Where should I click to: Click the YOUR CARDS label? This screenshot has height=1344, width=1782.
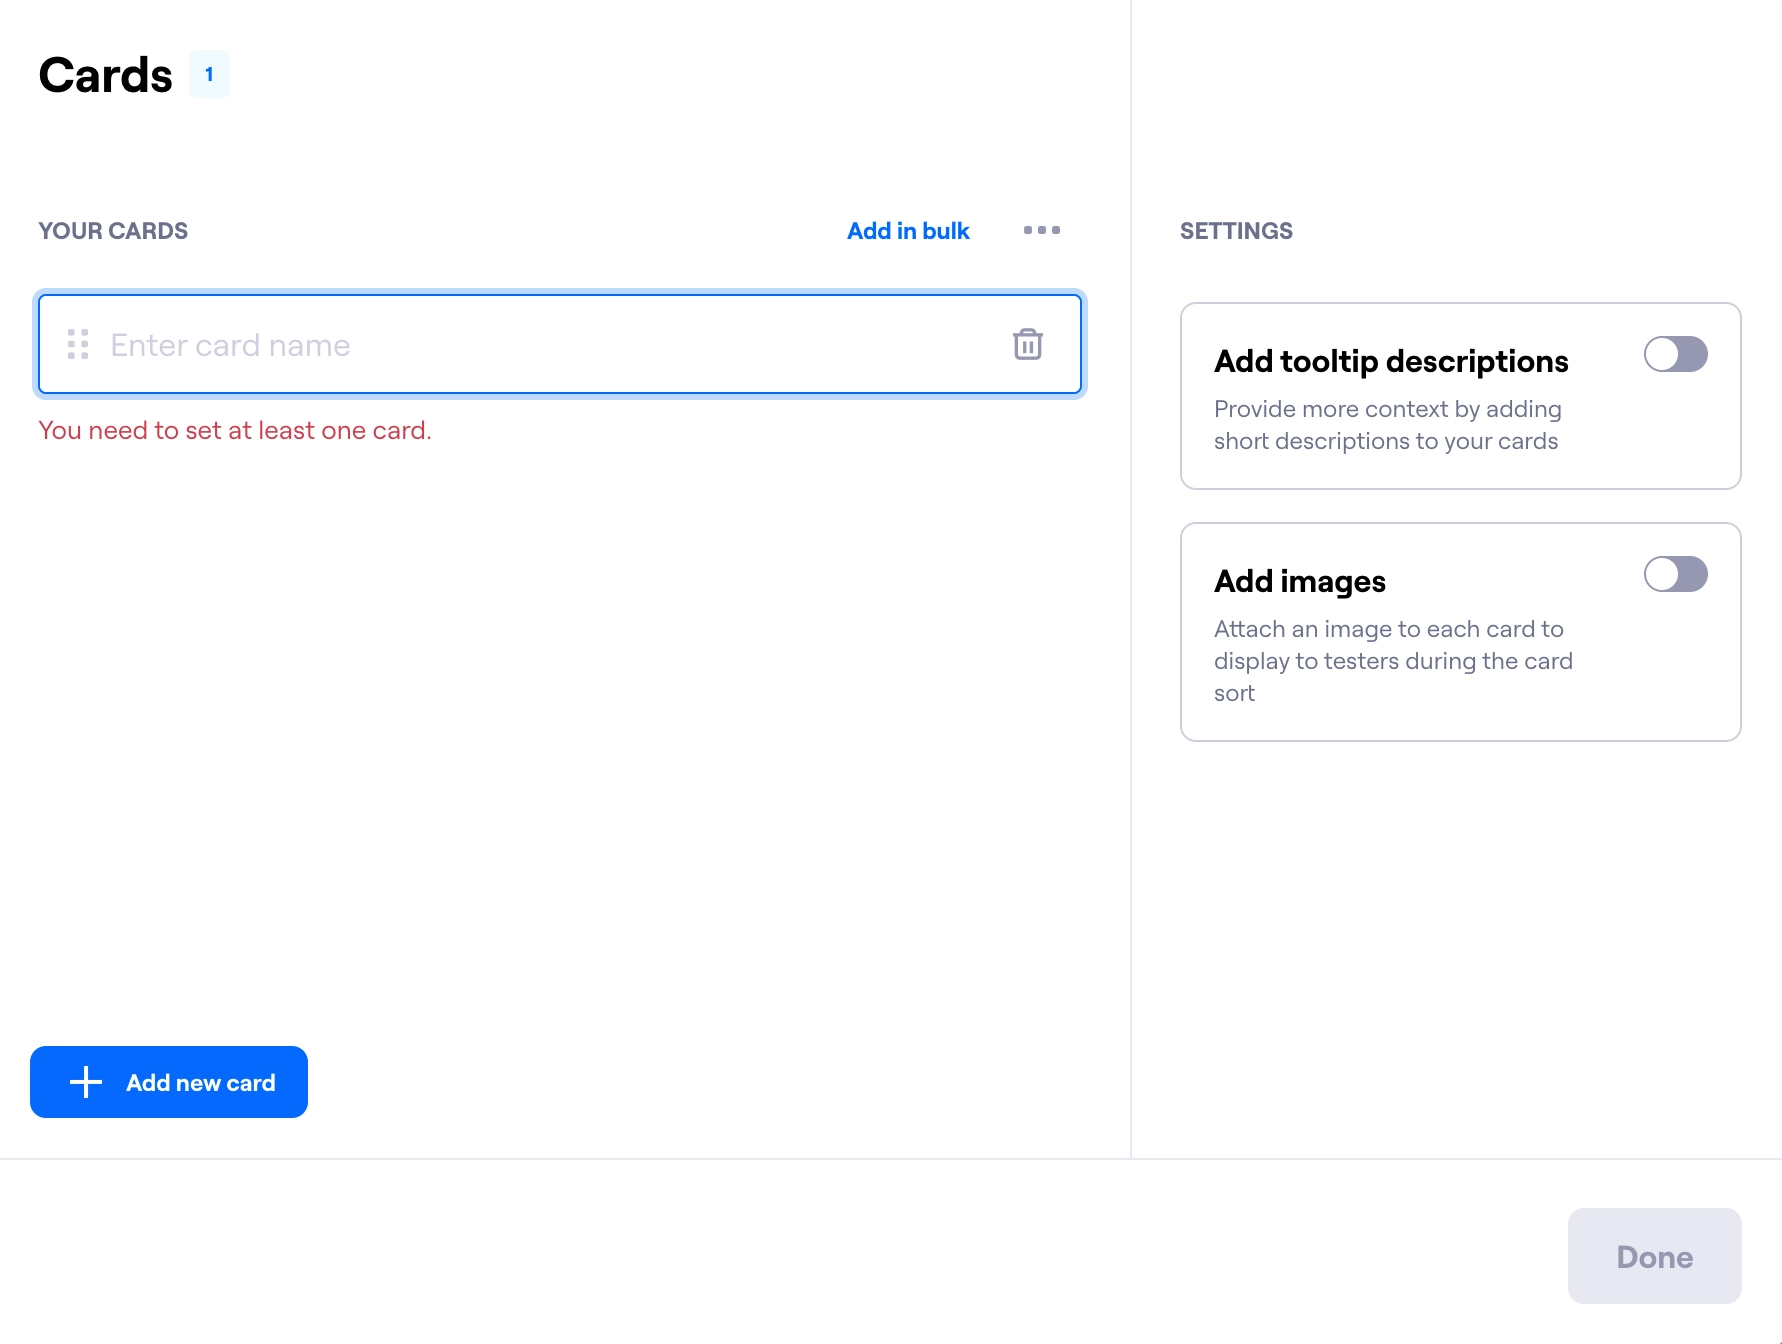[113, 231]
